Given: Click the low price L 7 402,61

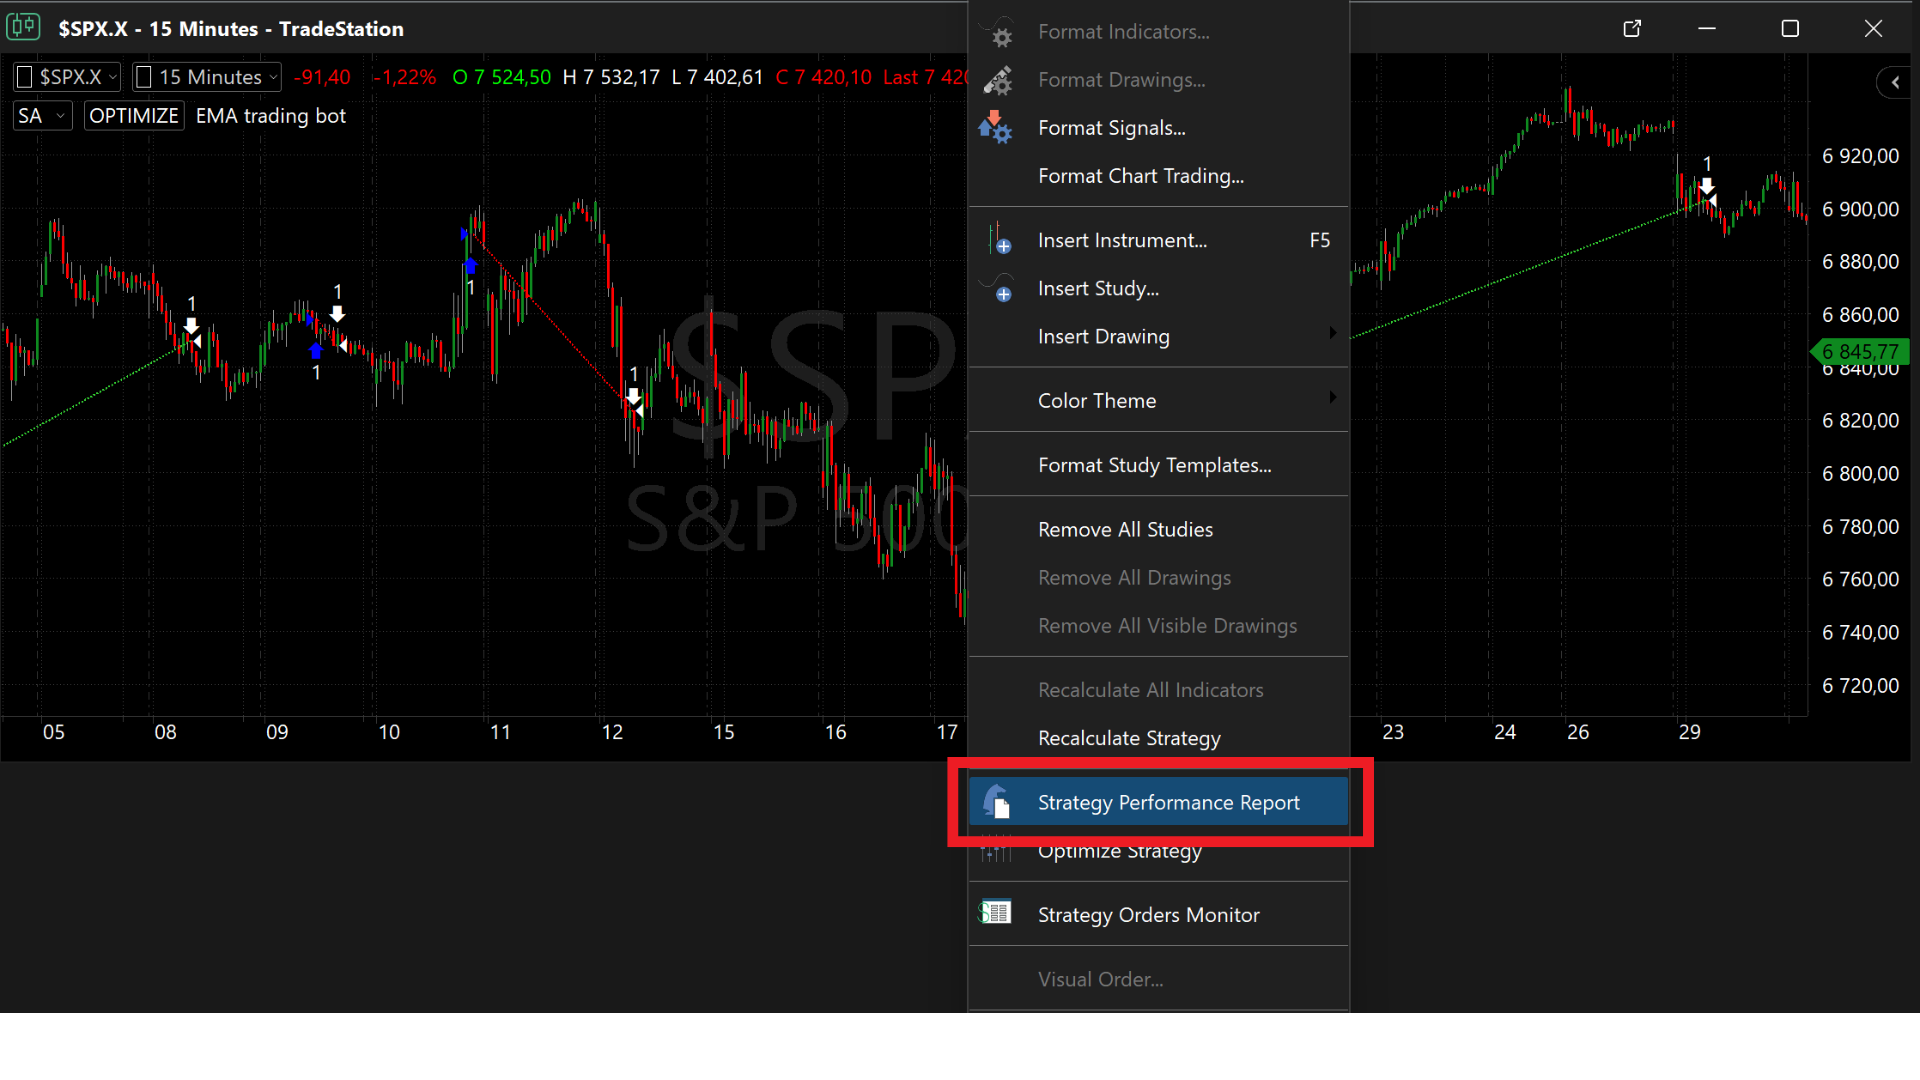Looking at the screenshot, I should [717, 77].
